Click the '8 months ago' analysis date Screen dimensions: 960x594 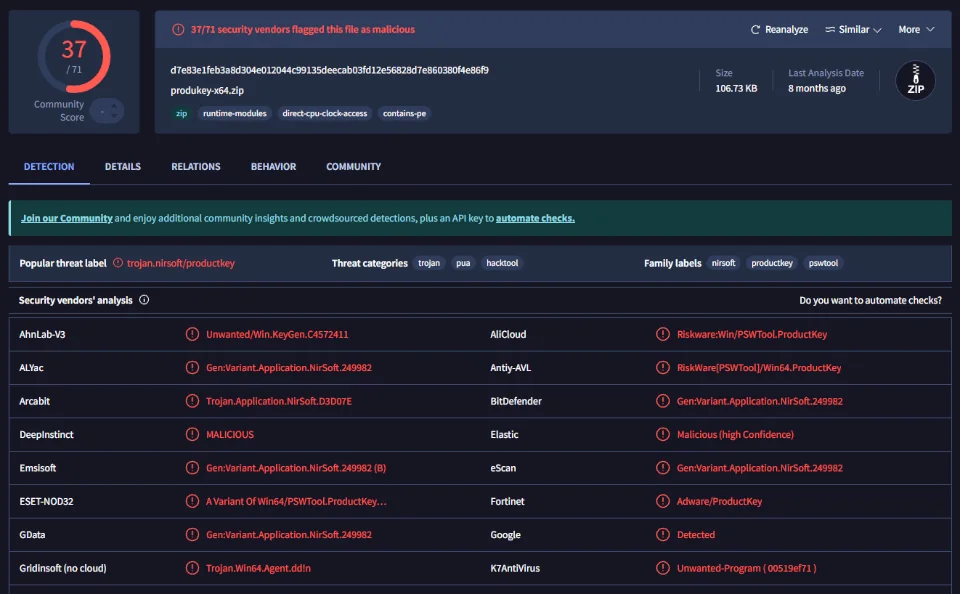point(817,88)
